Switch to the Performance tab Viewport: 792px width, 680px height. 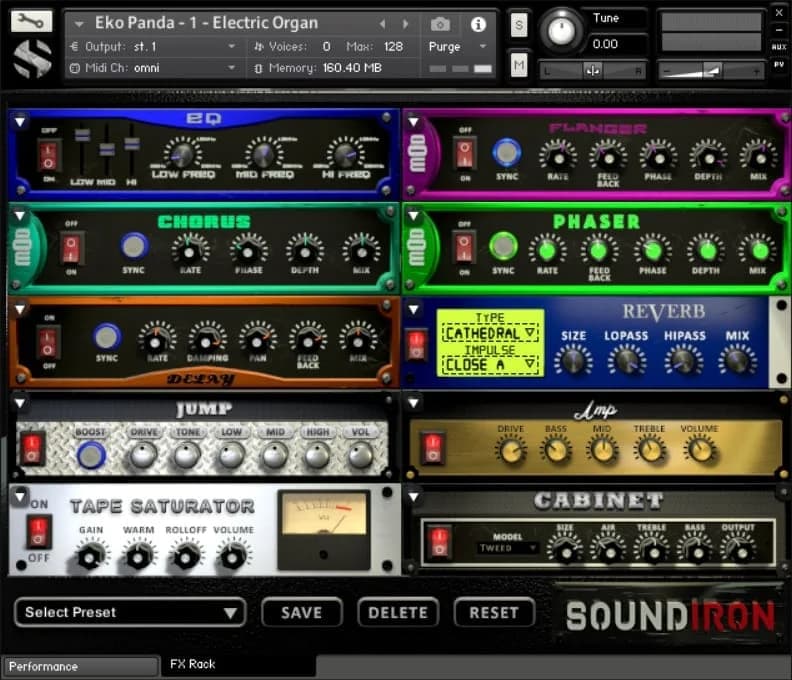80,666
